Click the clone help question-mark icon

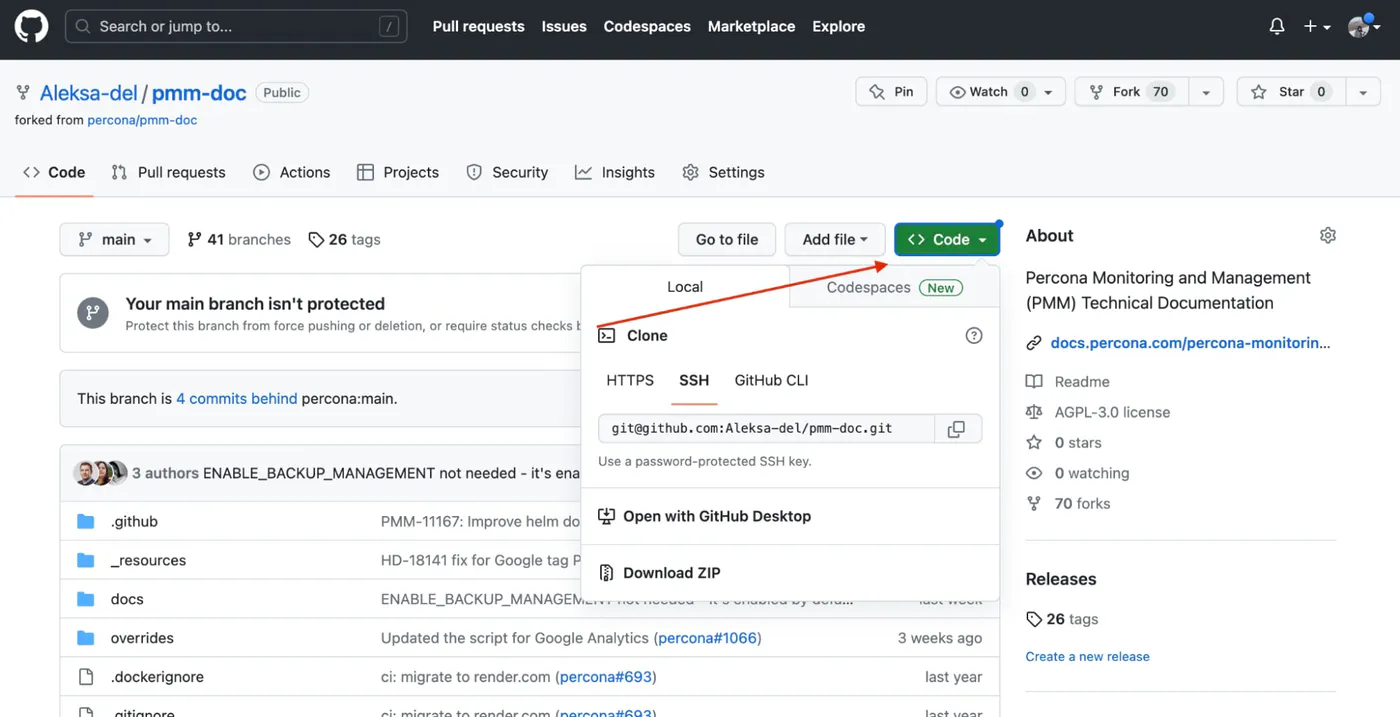(974, 336)
